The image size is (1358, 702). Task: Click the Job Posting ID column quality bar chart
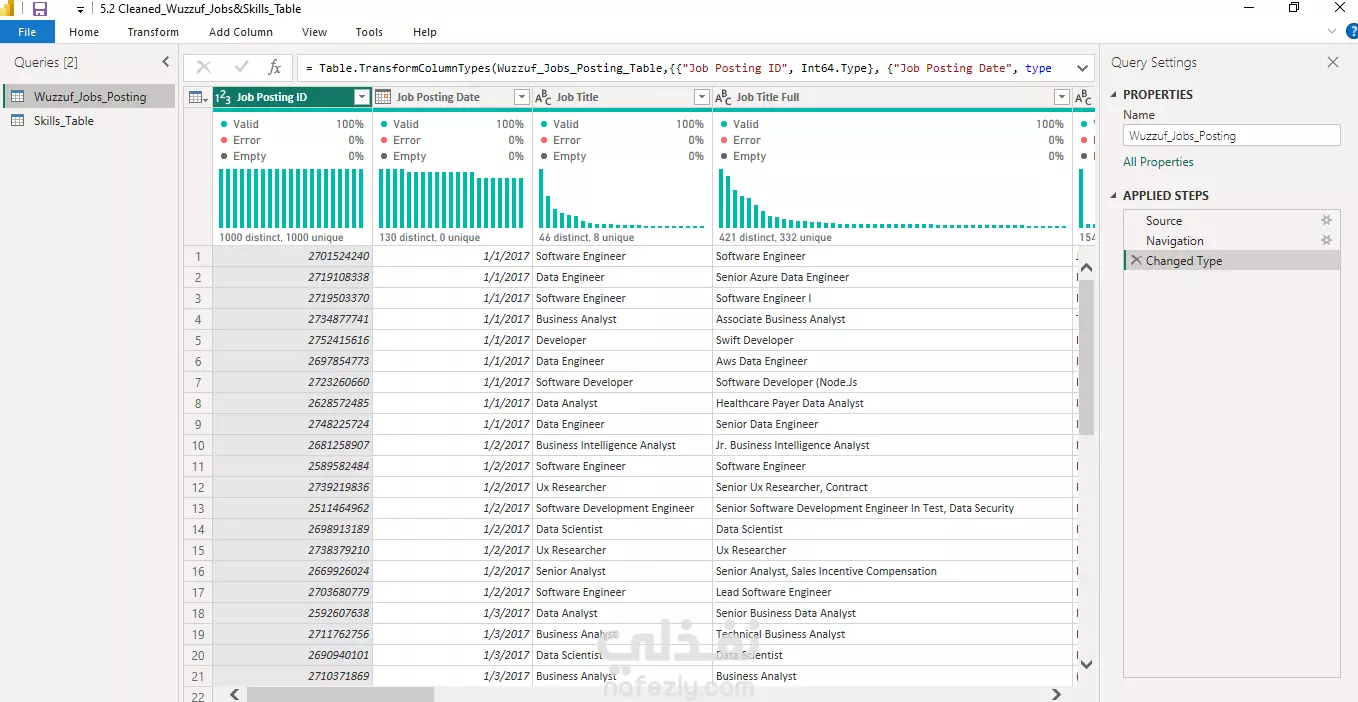click(292, 198)
